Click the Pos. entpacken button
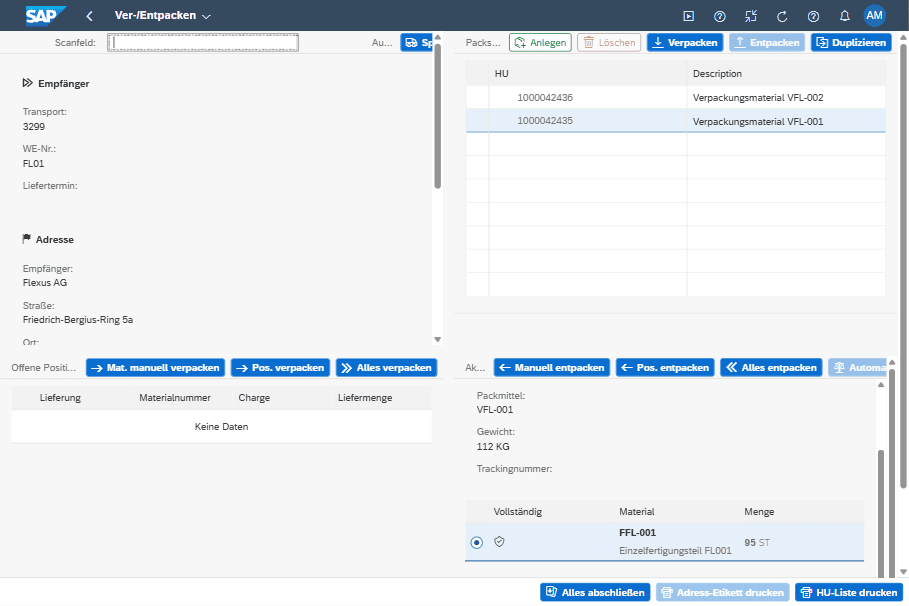 [x=665, y=368]
